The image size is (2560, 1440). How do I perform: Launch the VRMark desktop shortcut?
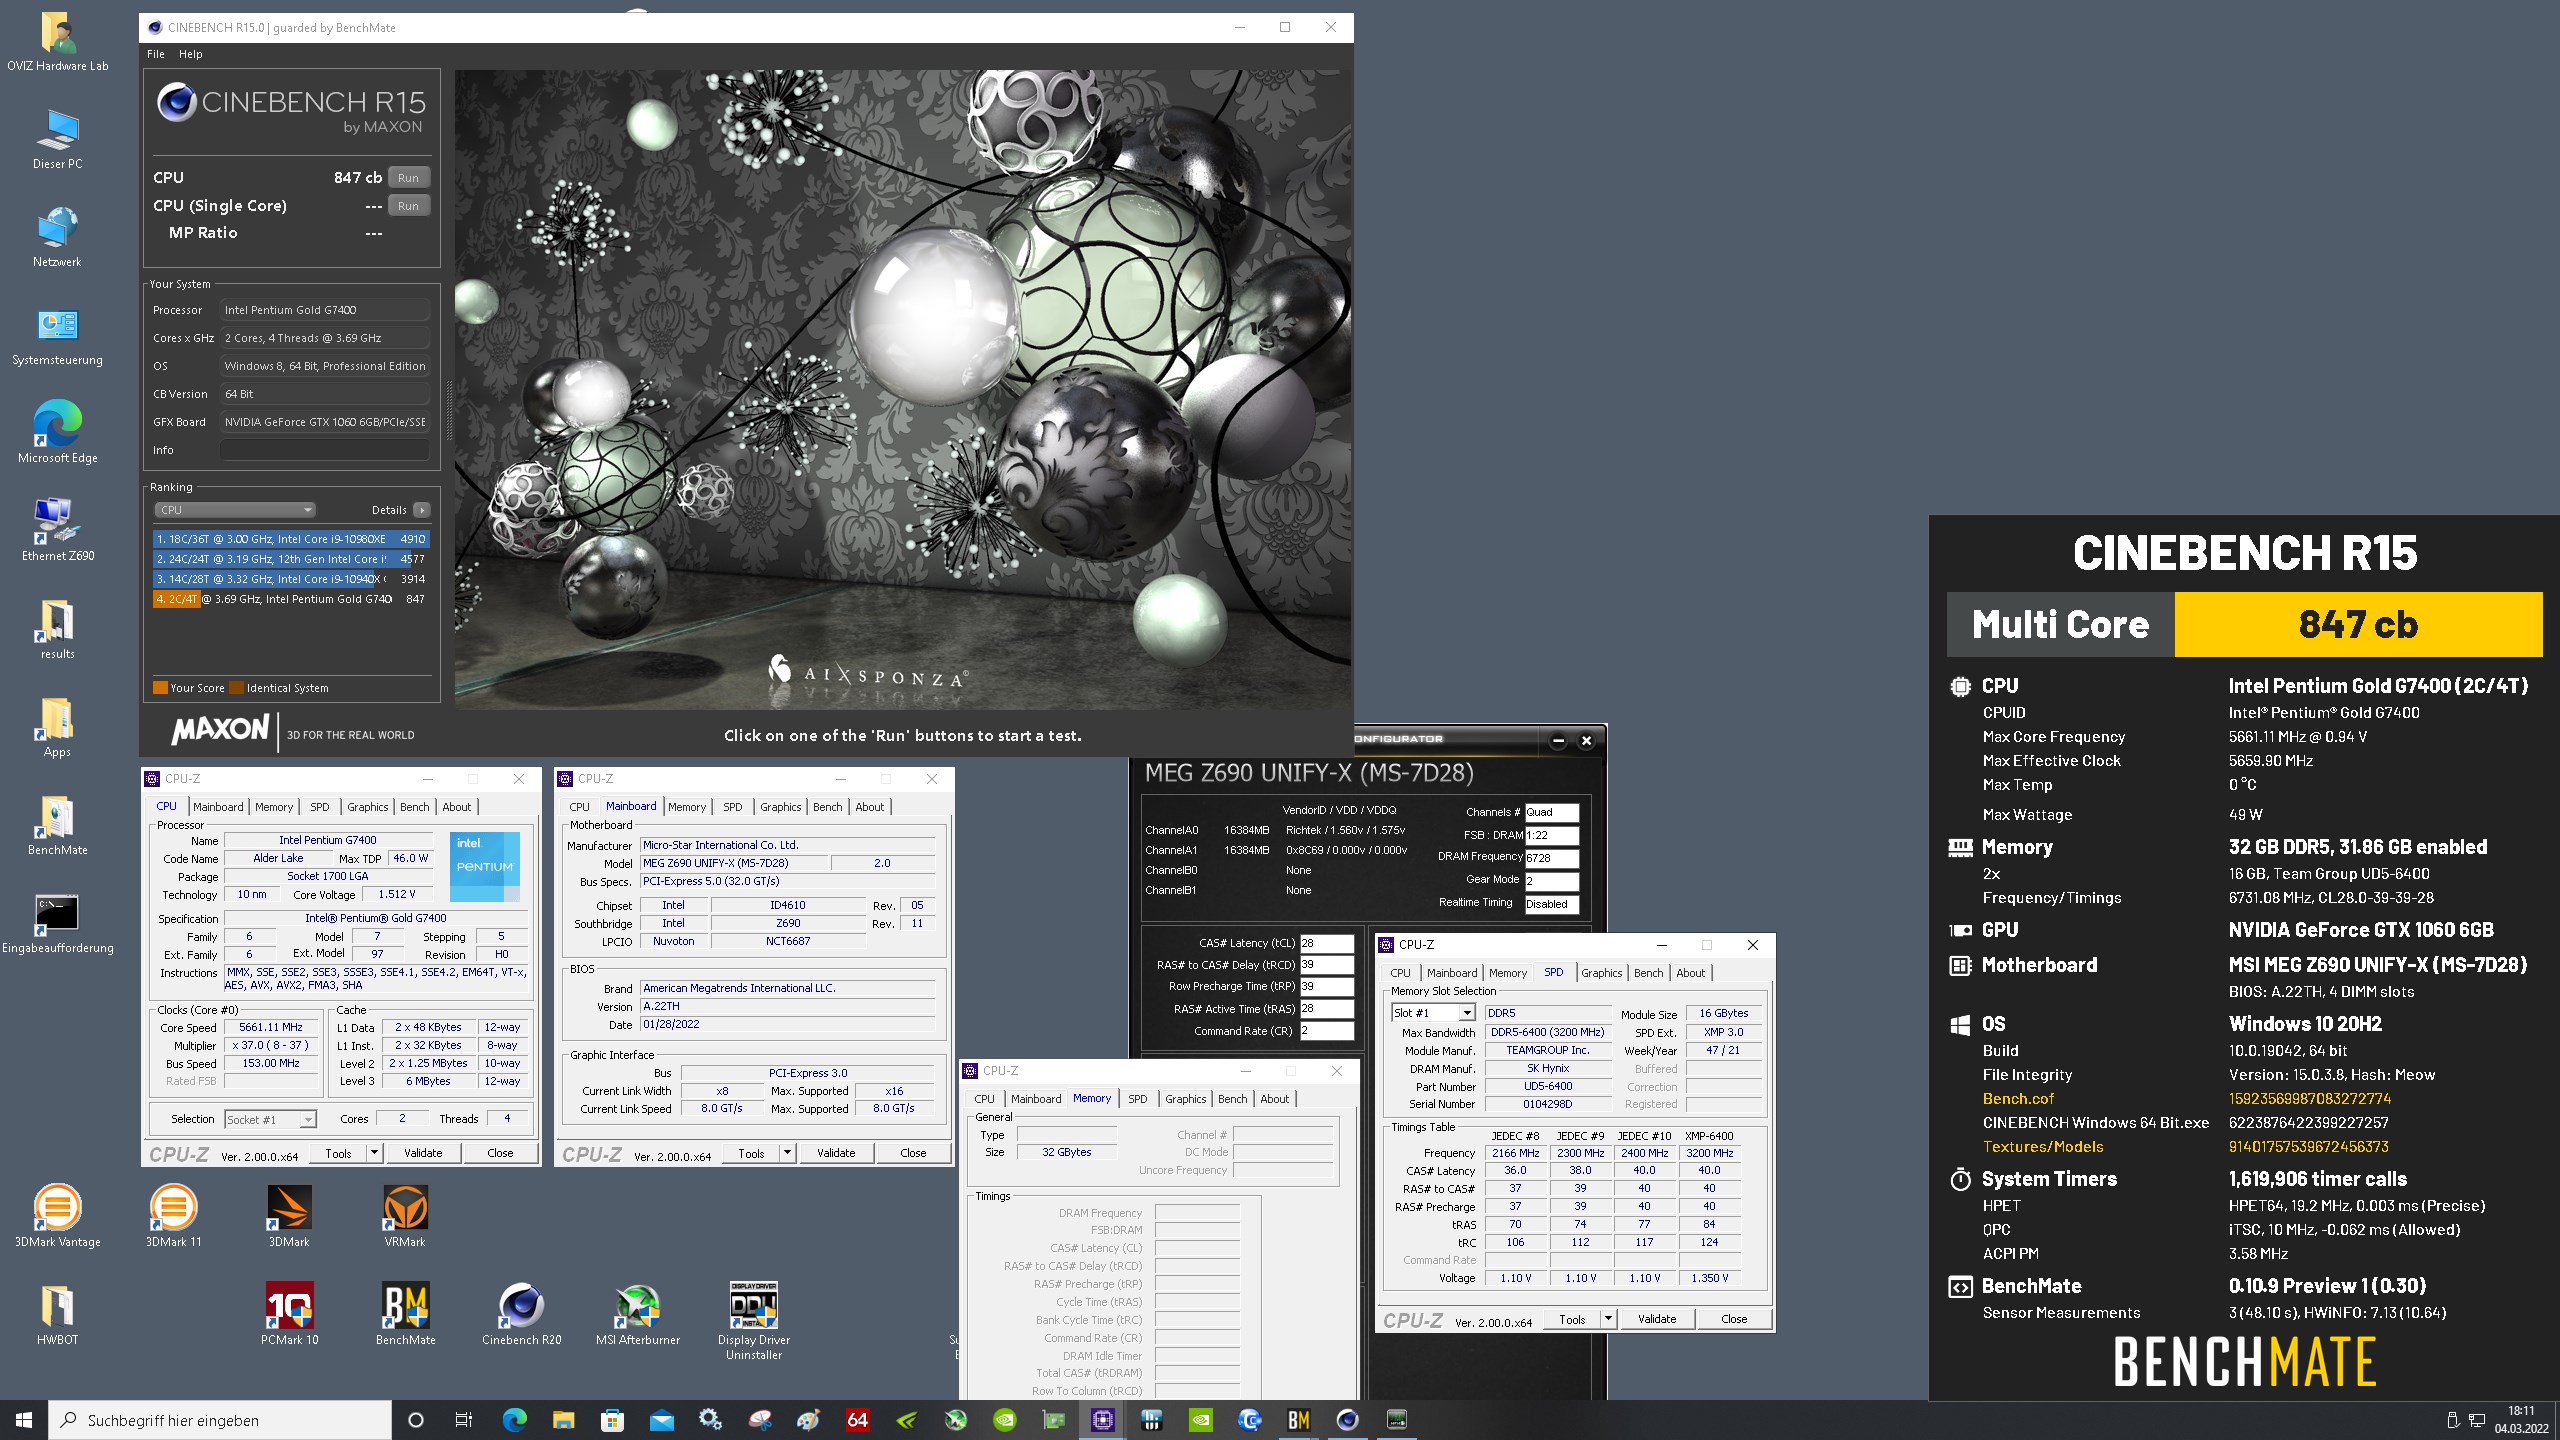405,1216
